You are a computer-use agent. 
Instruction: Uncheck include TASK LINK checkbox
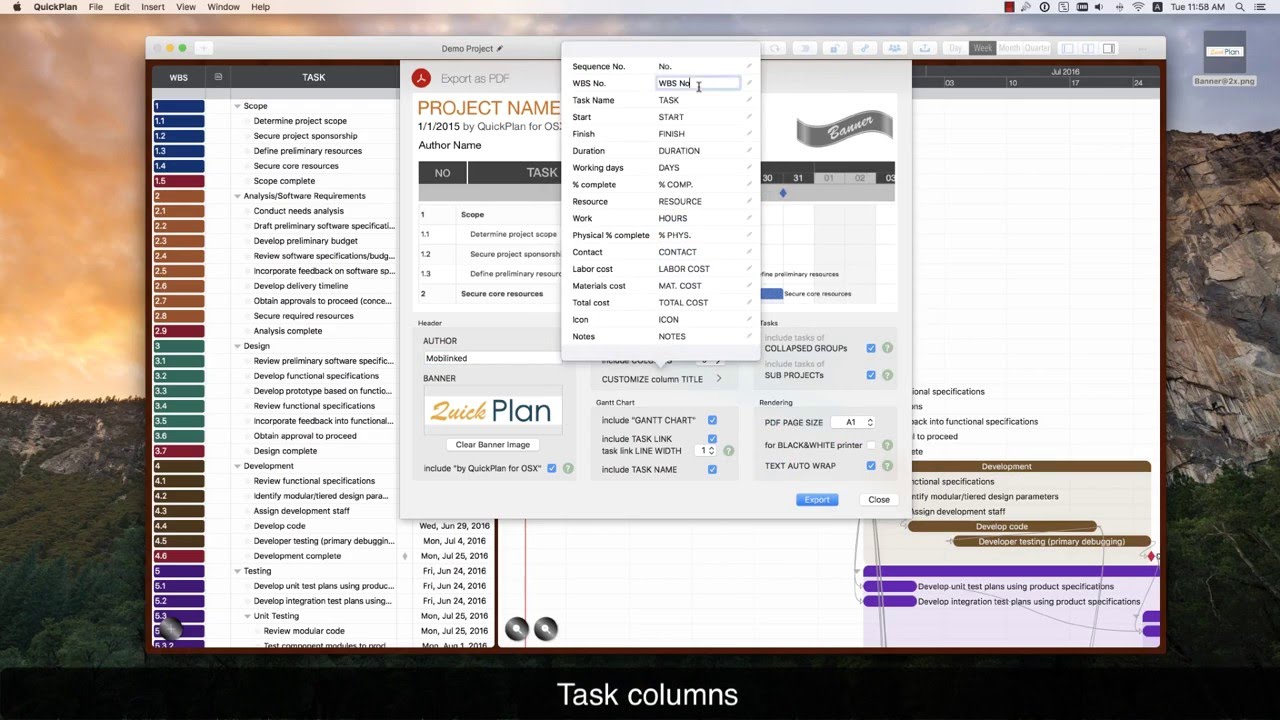pos(712,439)
